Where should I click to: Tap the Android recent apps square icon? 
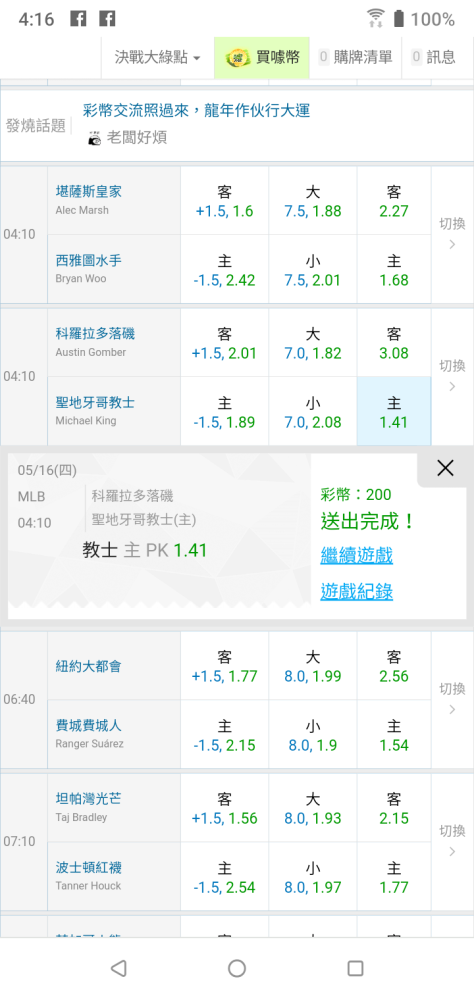pyautogui.click(x=355, y=968)
